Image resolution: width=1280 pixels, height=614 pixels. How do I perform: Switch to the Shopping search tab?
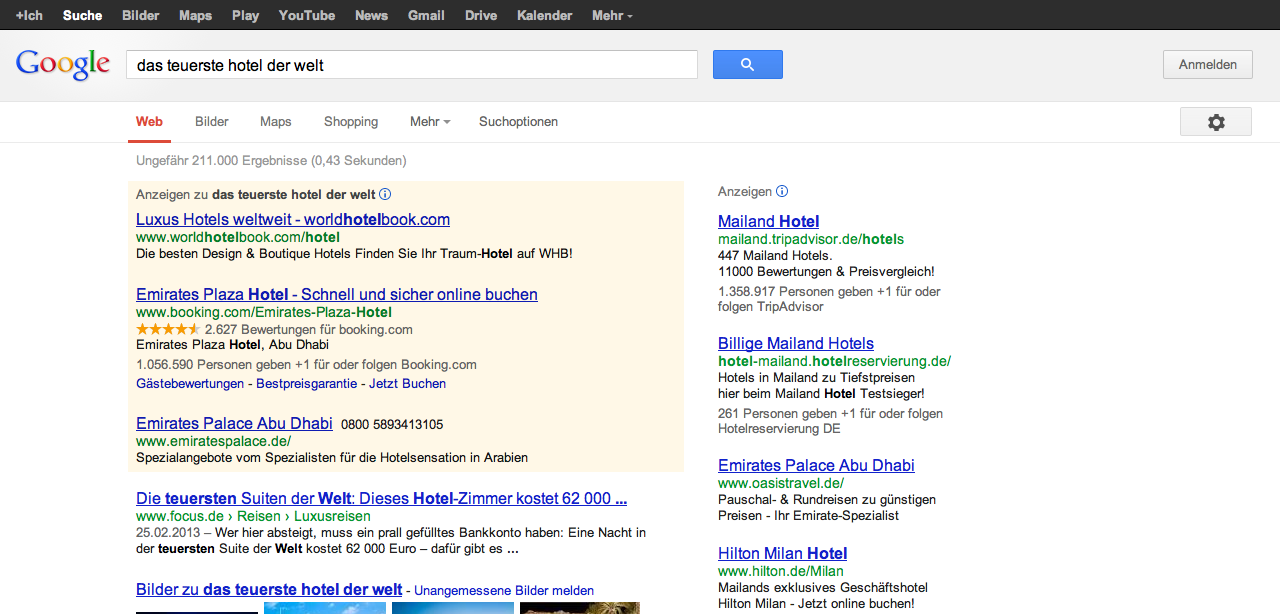pyautogui.click(x=351, y=122)
